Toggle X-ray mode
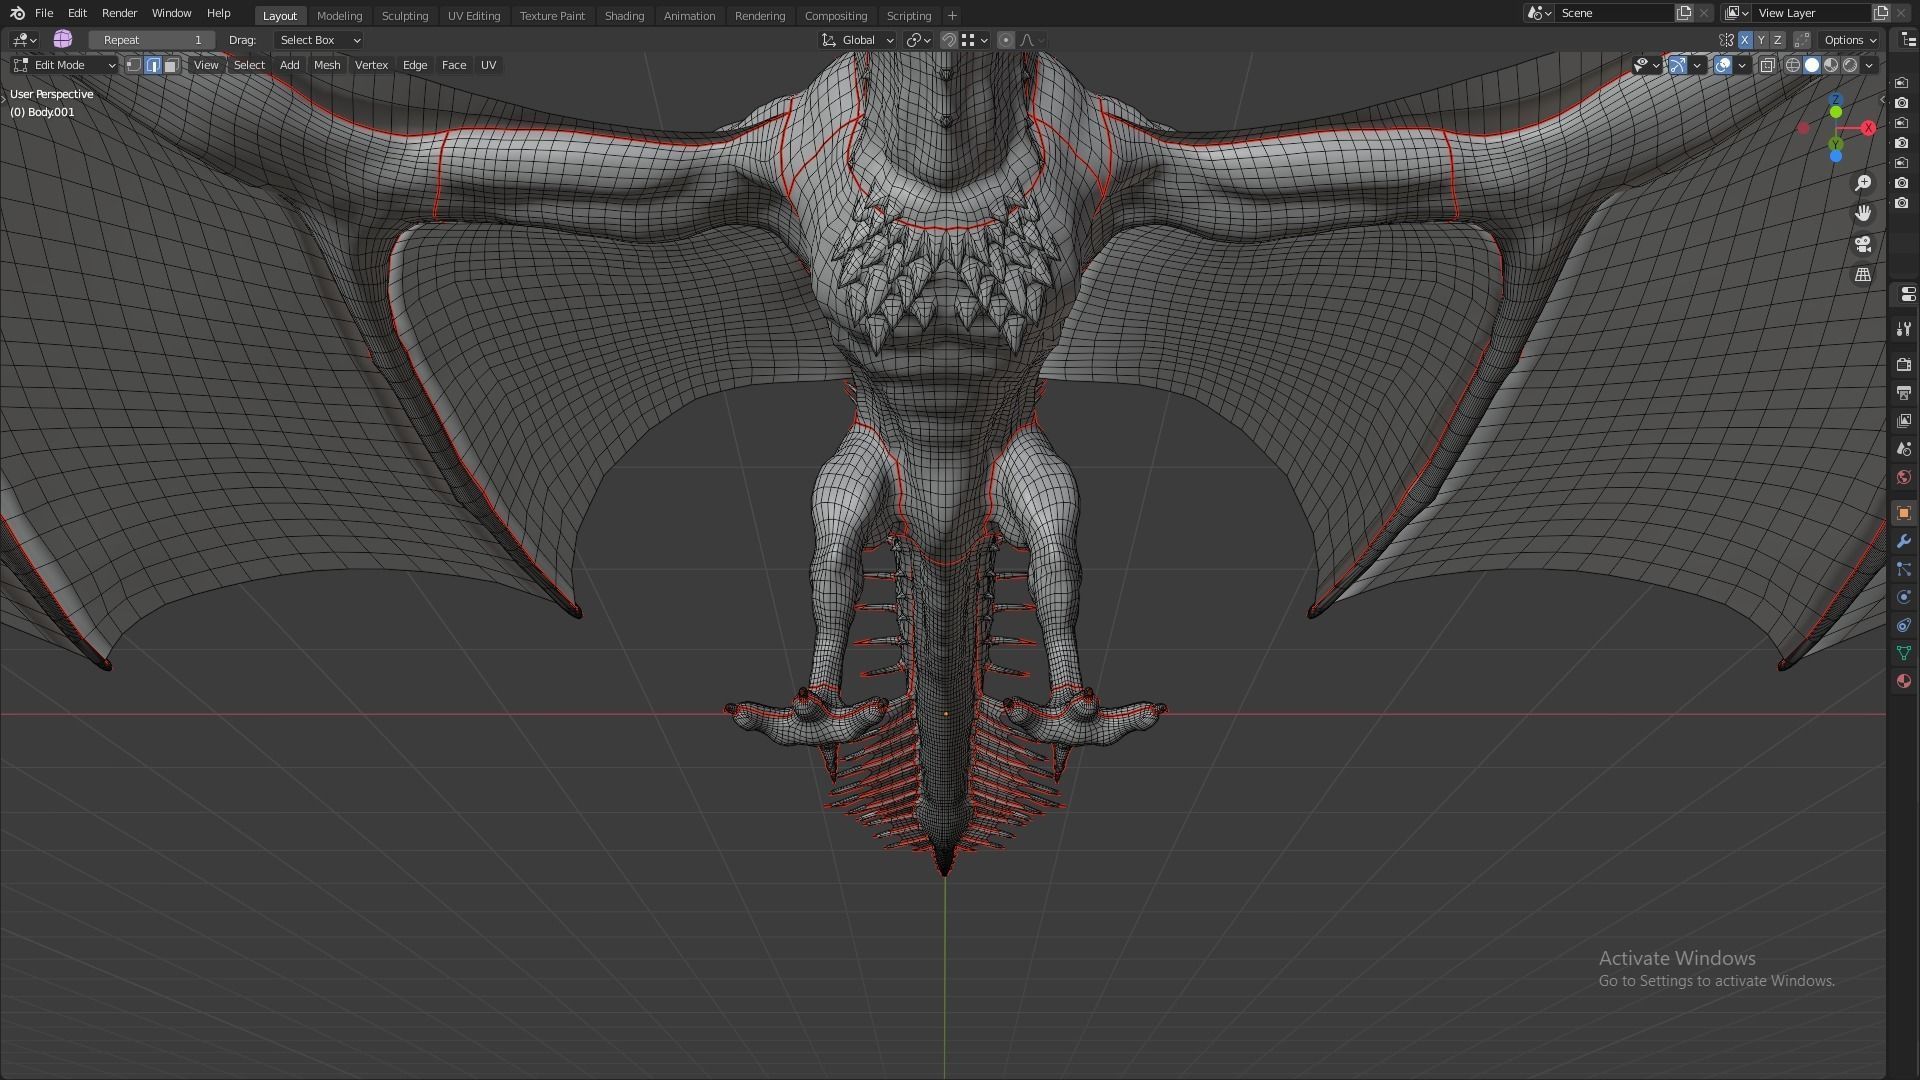1920x1080 pixels. [x=1767, y=65]
